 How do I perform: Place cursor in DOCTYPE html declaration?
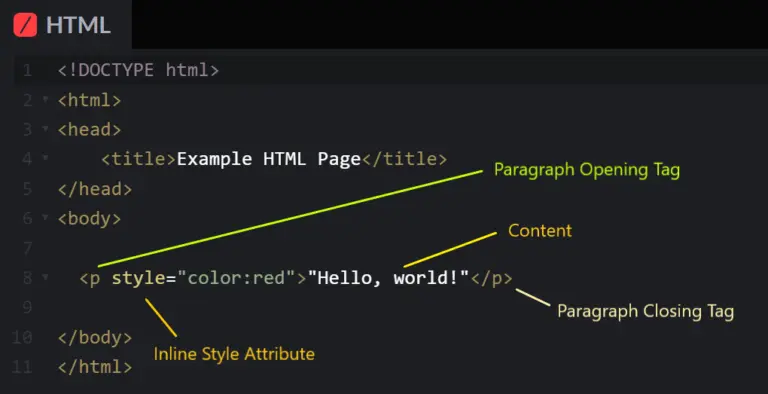click(139, 71)
